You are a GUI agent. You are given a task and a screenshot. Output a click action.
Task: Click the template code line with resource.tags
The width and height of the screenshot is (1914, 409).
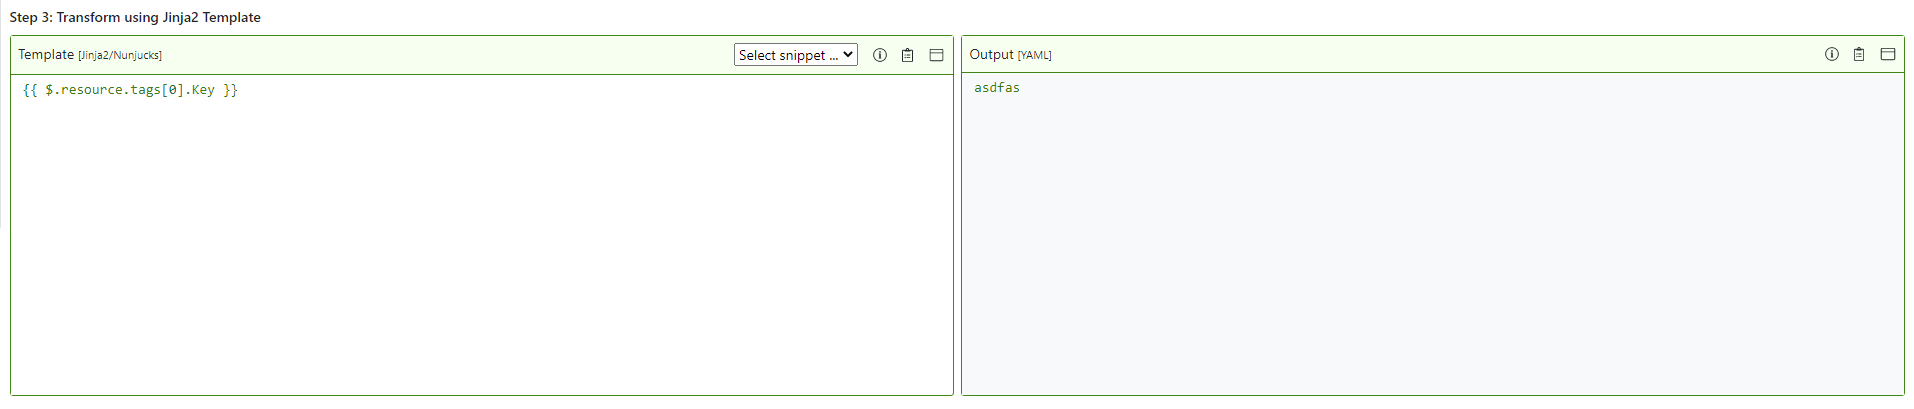130,90
